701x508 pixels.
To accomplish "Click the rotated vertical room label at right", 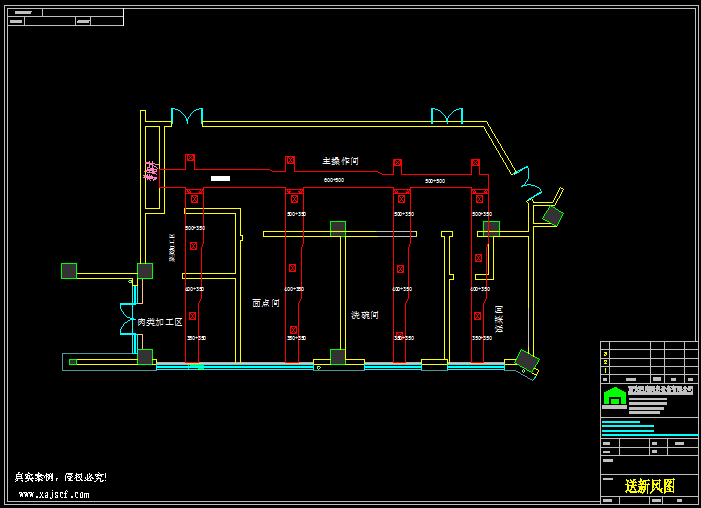I will click(499, 319).
